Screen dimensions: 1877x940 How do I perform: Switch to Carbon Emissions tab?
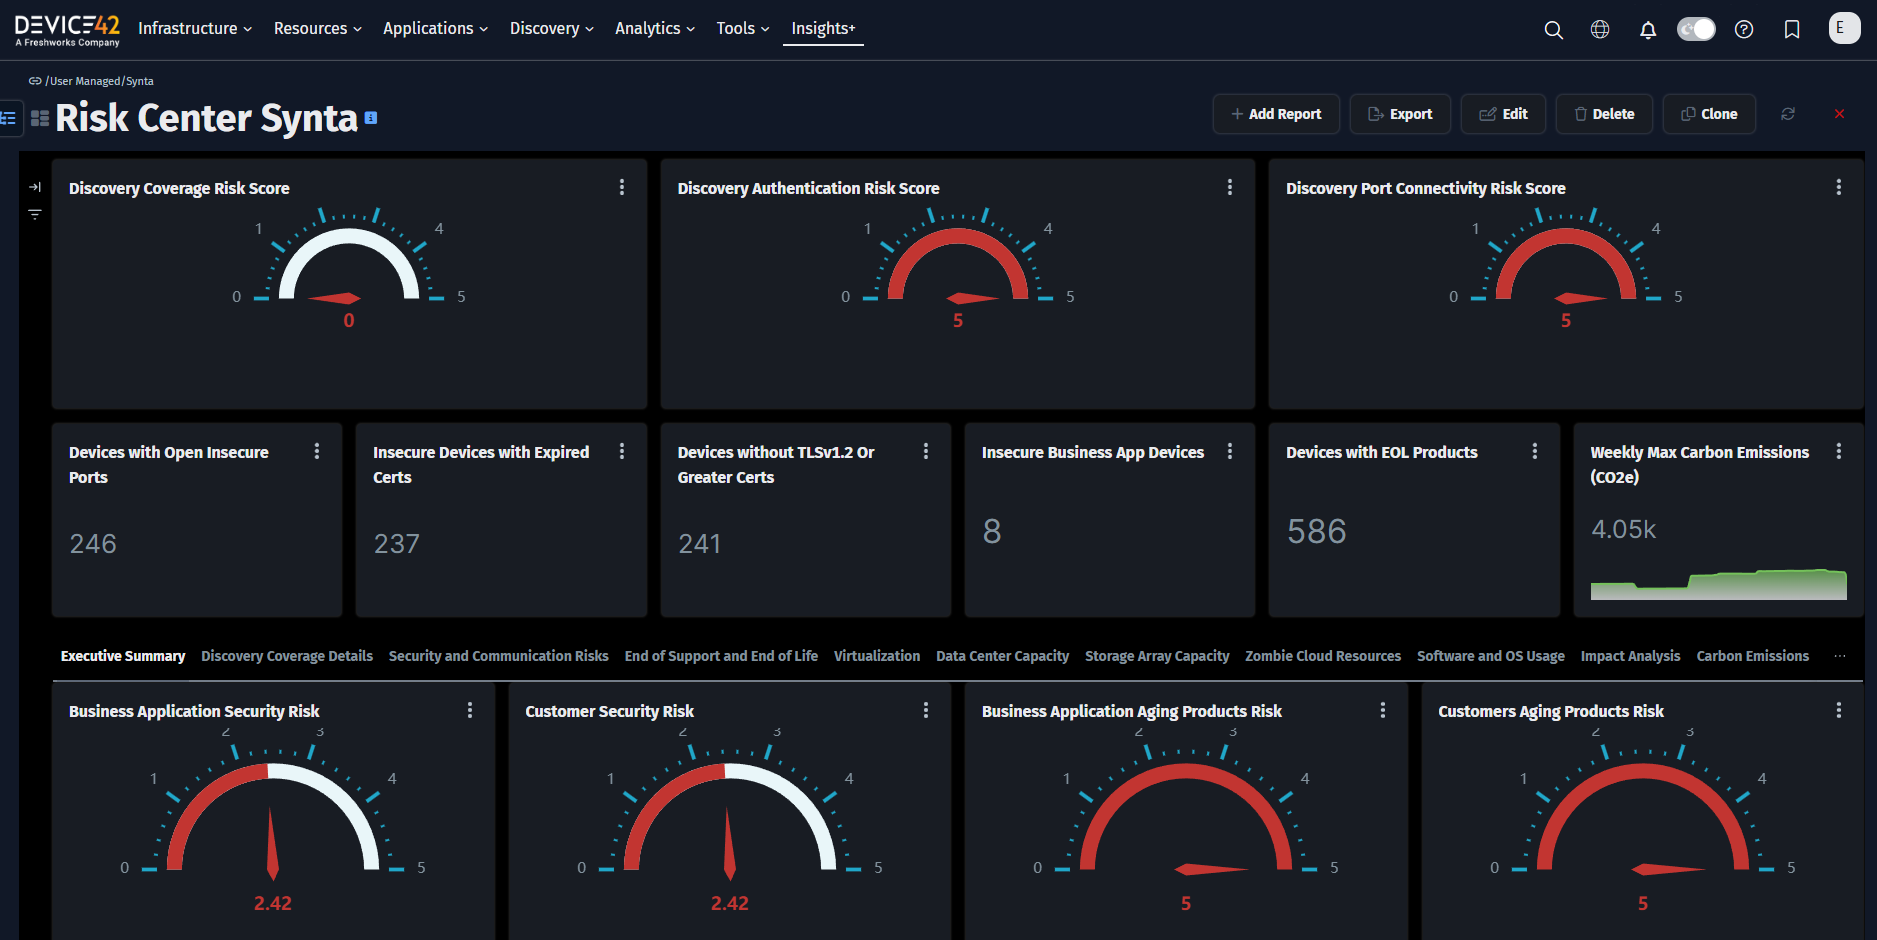(1753, 656)
